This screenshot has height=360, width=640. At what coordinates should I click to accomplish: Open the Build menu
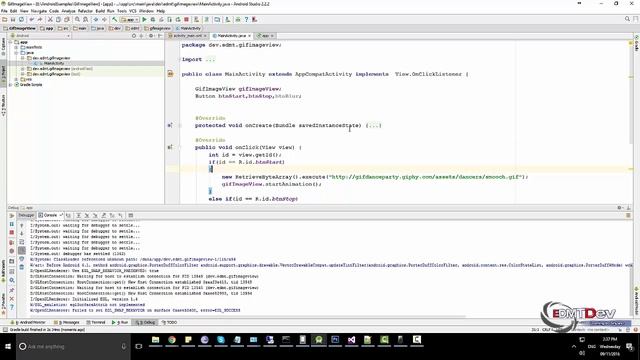(x=100, y=11)
